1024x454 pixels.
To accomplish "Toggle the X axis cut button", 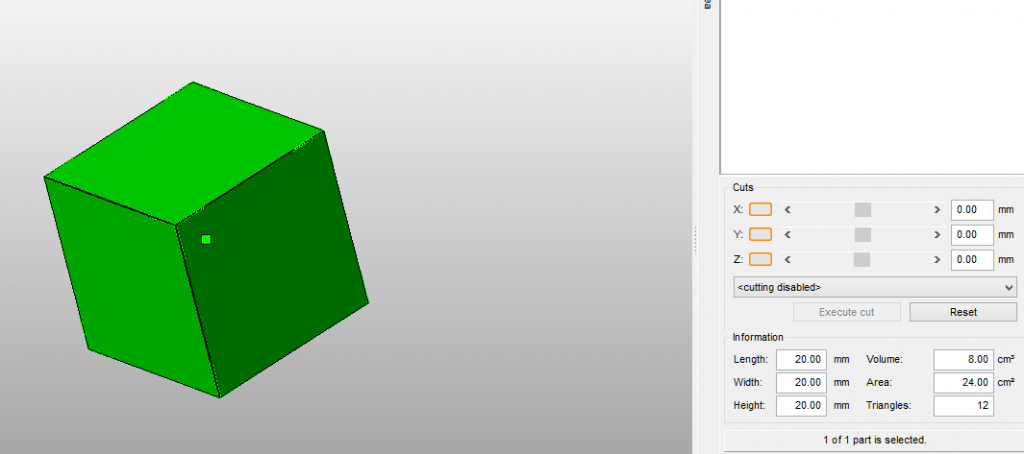I will point(760,210).
